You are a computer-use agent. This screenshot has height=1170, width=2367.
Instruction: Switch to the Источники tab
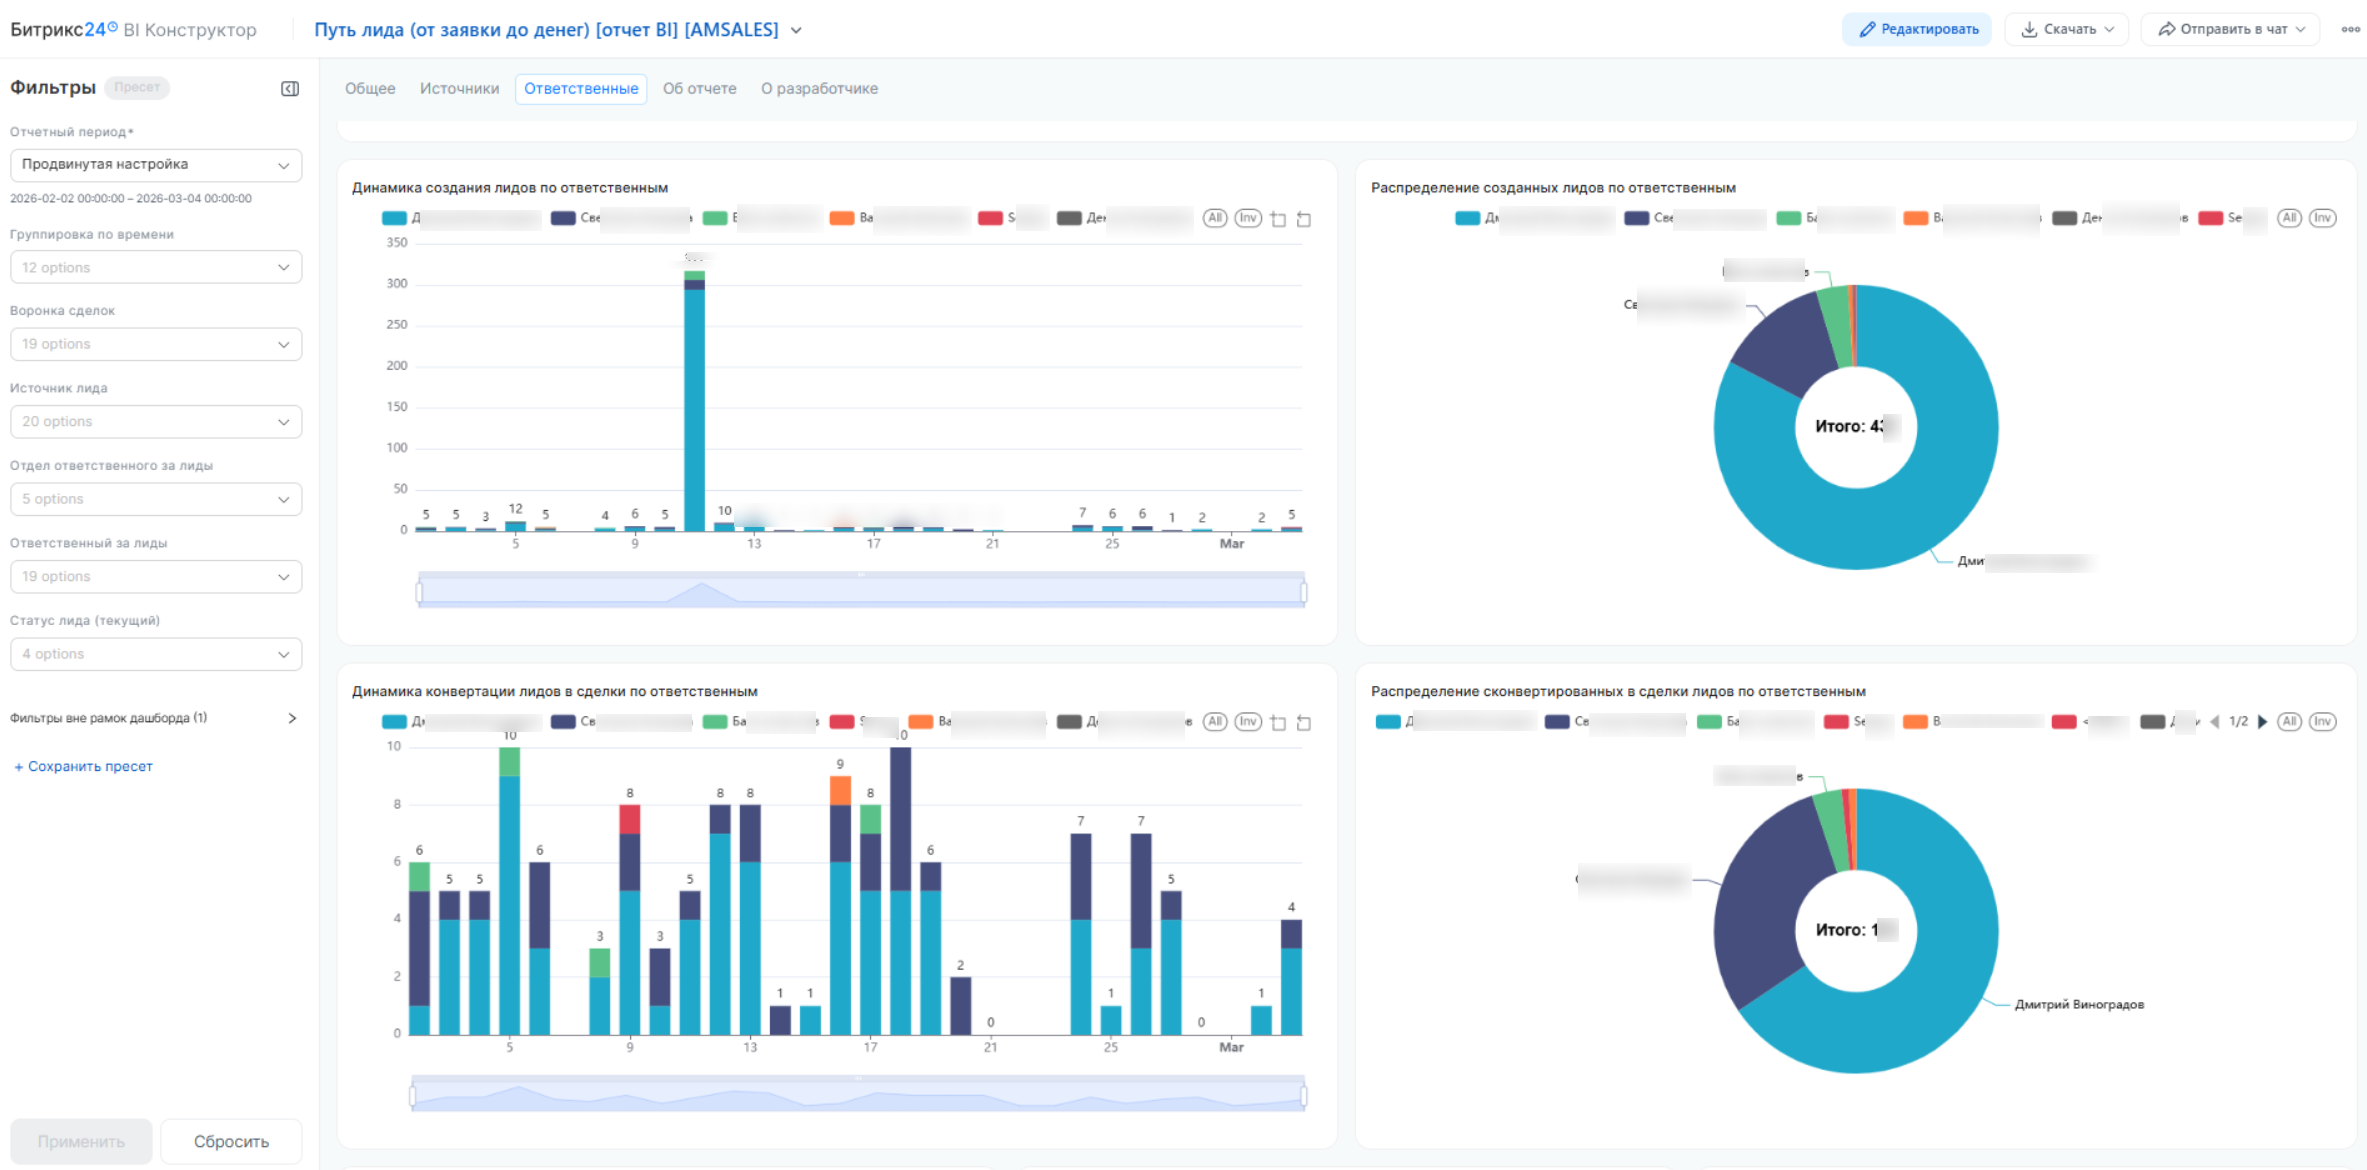(x=459, y=89)
